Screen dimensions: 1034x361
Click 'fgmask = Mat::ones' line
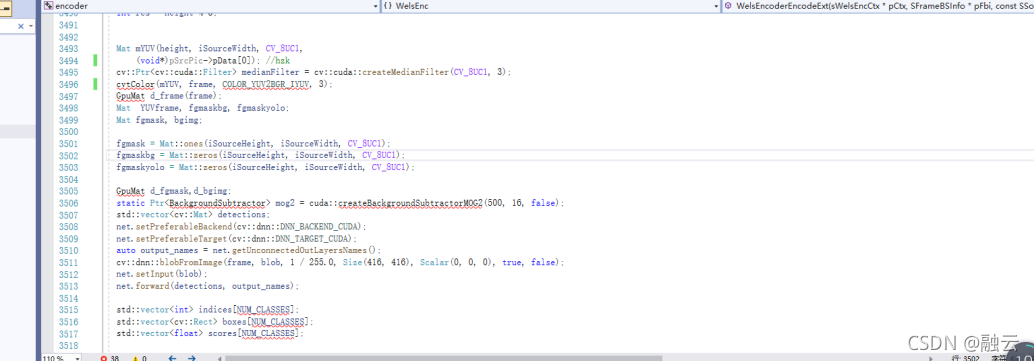pos(253,144)
